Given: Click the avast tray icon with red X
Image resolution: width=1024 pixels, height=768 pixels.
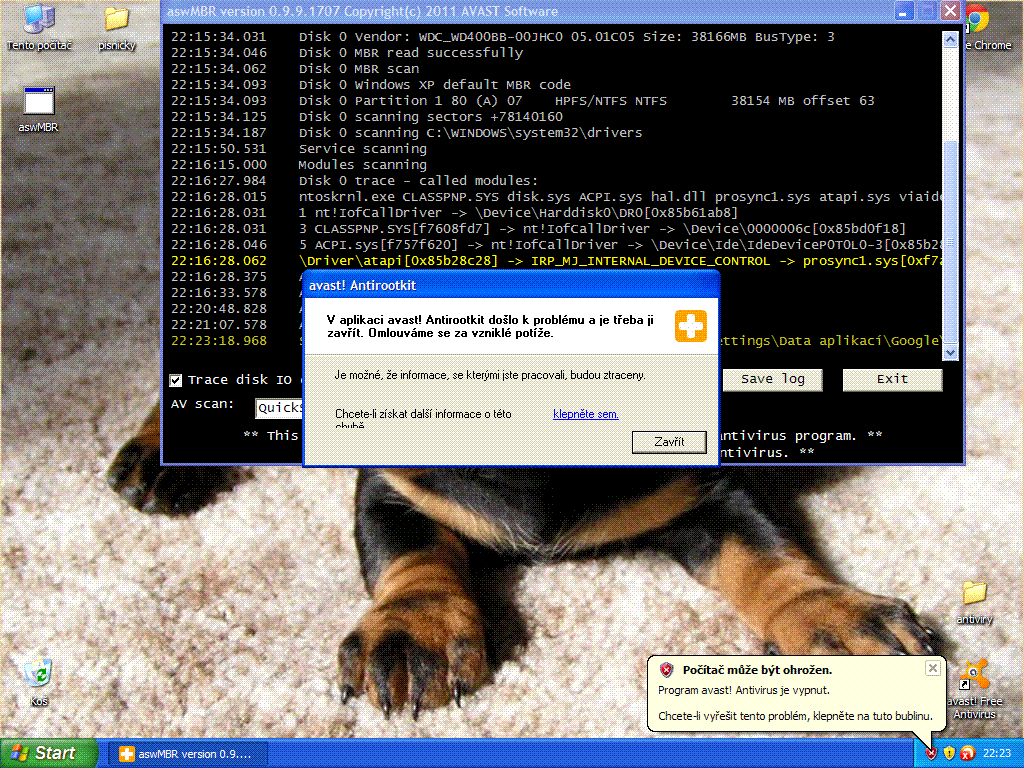Looking at the screenshot, I should click(x=968, y=753).
